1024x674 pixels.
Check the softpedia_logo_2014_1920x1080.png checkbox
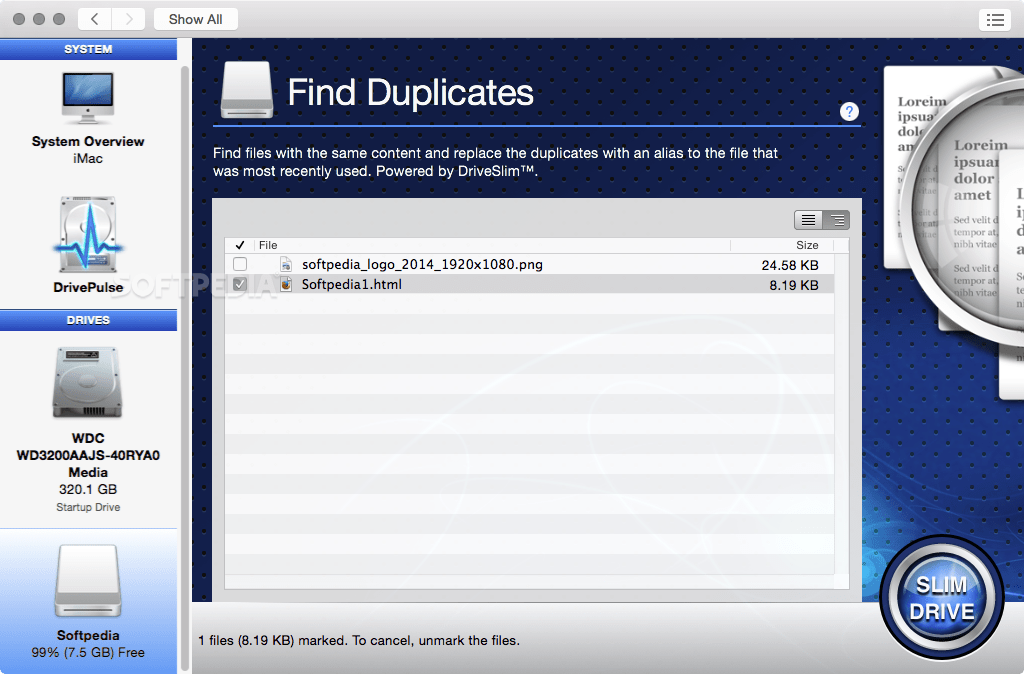[240, 264]
